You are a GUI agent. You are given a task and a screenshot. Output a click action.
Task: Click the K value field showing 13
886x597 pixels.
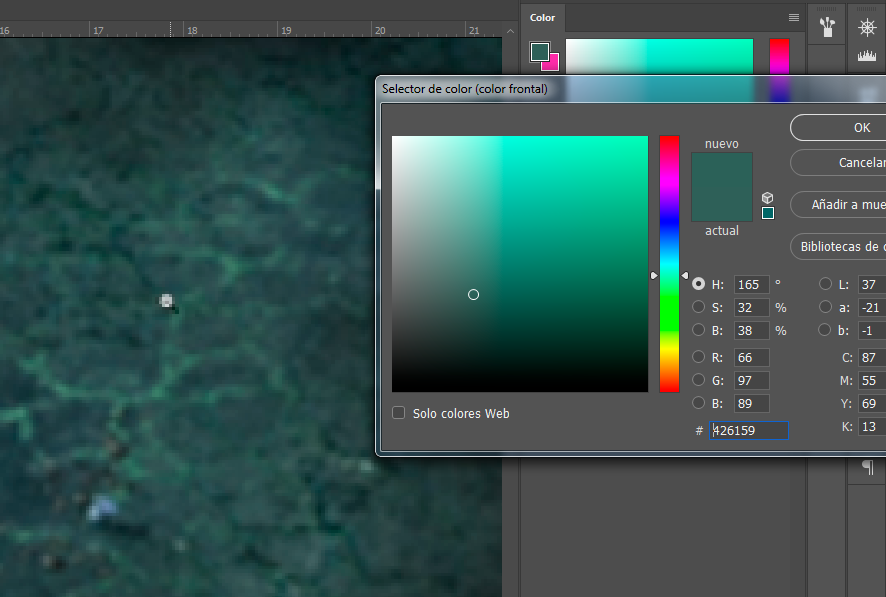(872, 426)
